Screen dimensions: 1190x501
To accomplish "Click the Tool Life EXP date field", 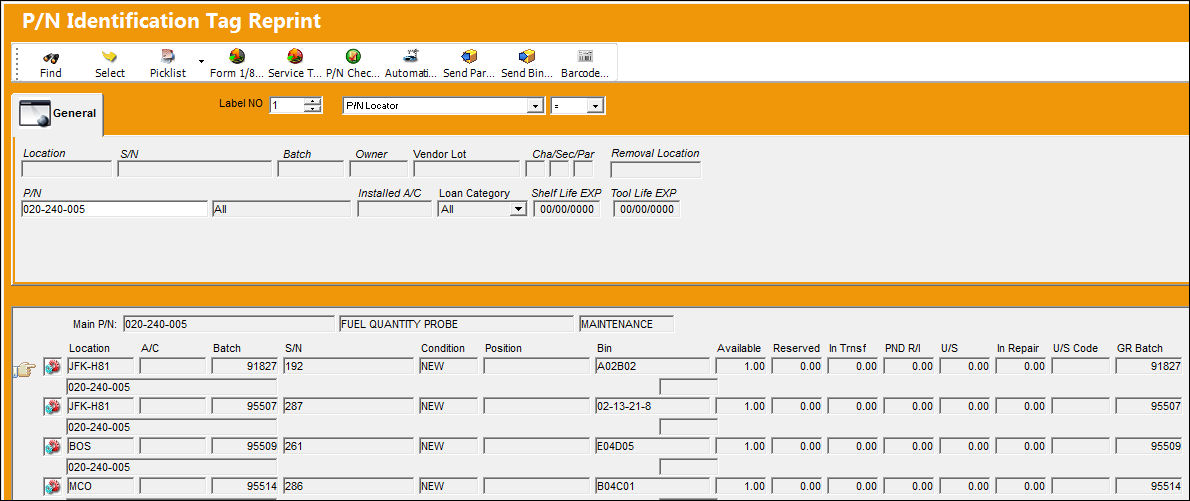I will pyautogui.click(x=647, y=209).
